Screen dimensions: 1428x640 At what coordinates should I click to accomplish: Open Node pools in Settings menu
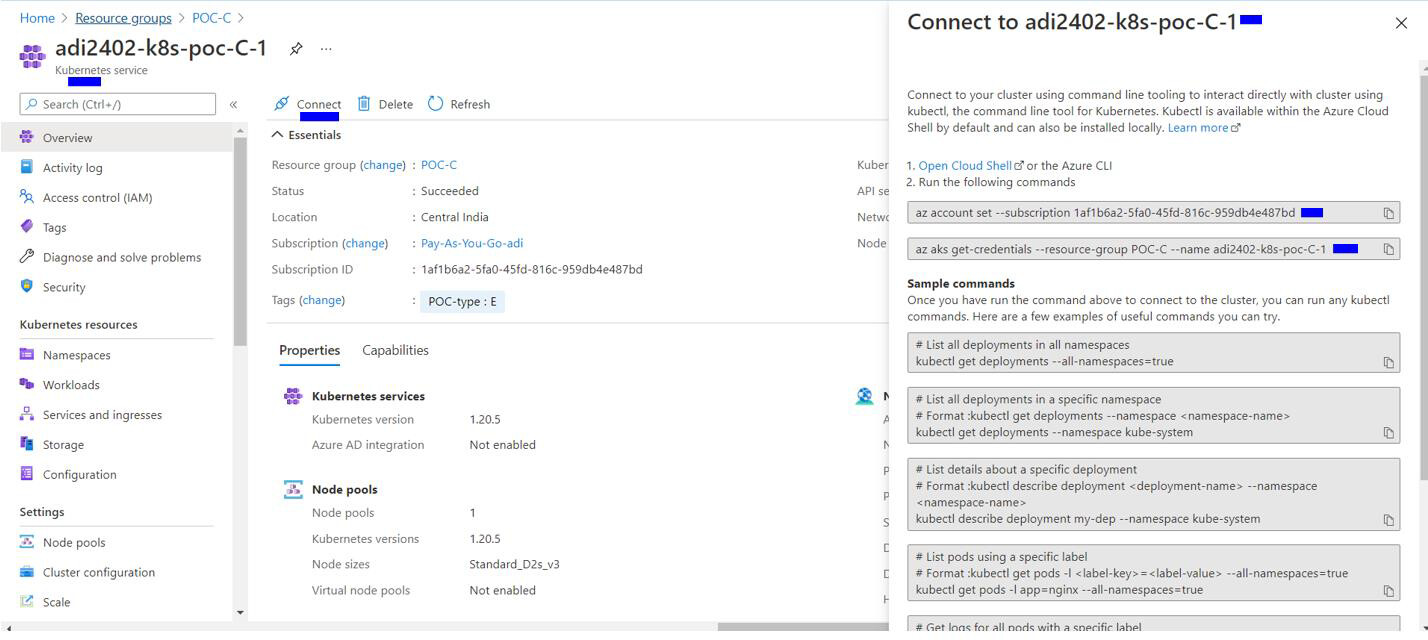coord(74,542)
